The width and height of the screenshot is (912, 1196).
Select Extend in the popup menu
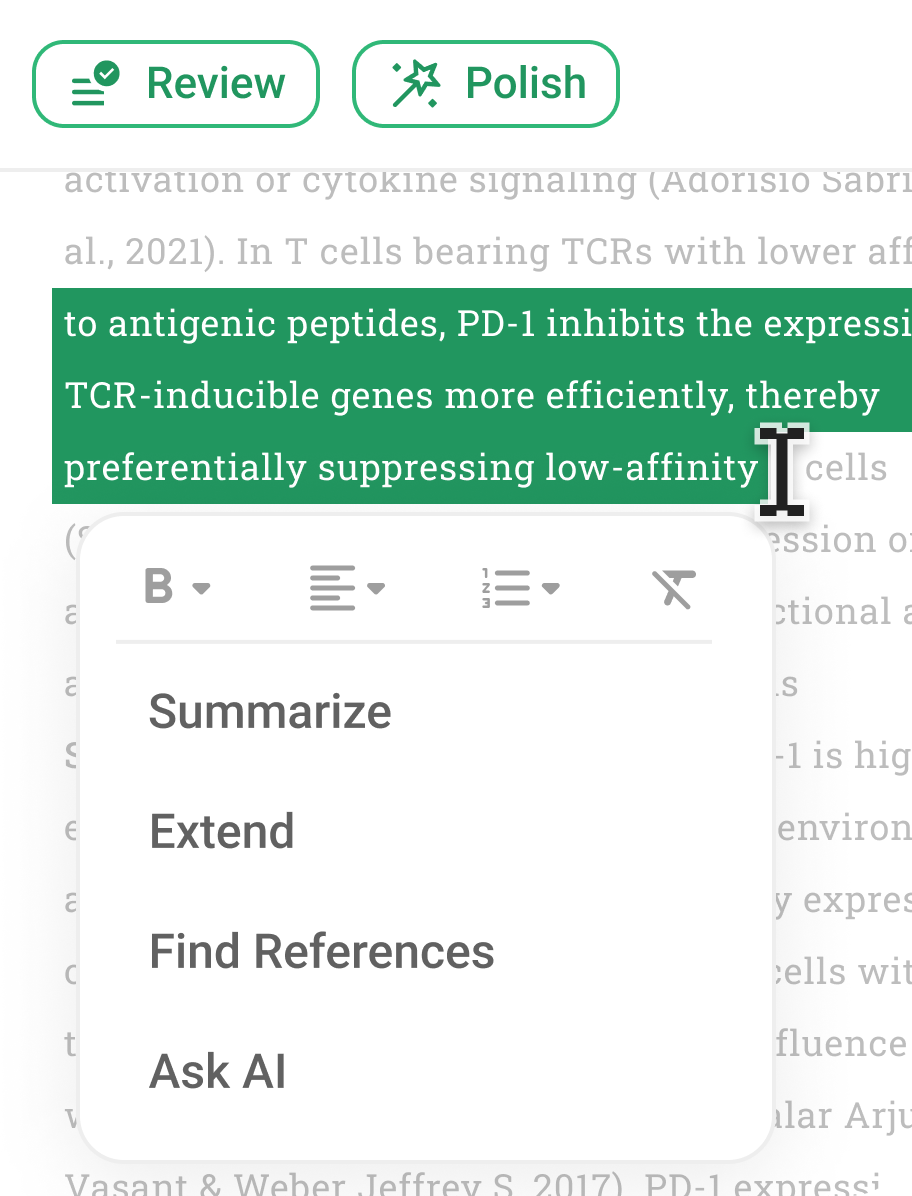(222, 832)
